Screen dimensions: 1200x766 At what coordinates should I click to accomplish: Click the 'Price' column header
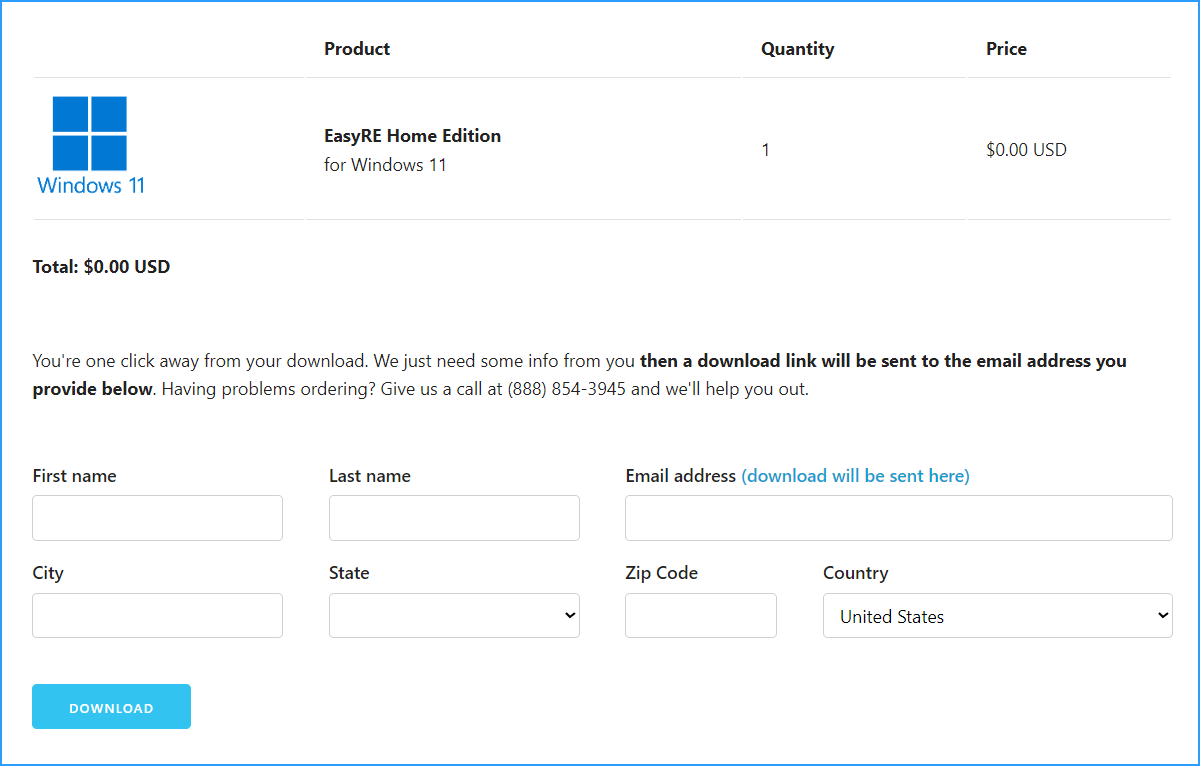point(1006,48)
